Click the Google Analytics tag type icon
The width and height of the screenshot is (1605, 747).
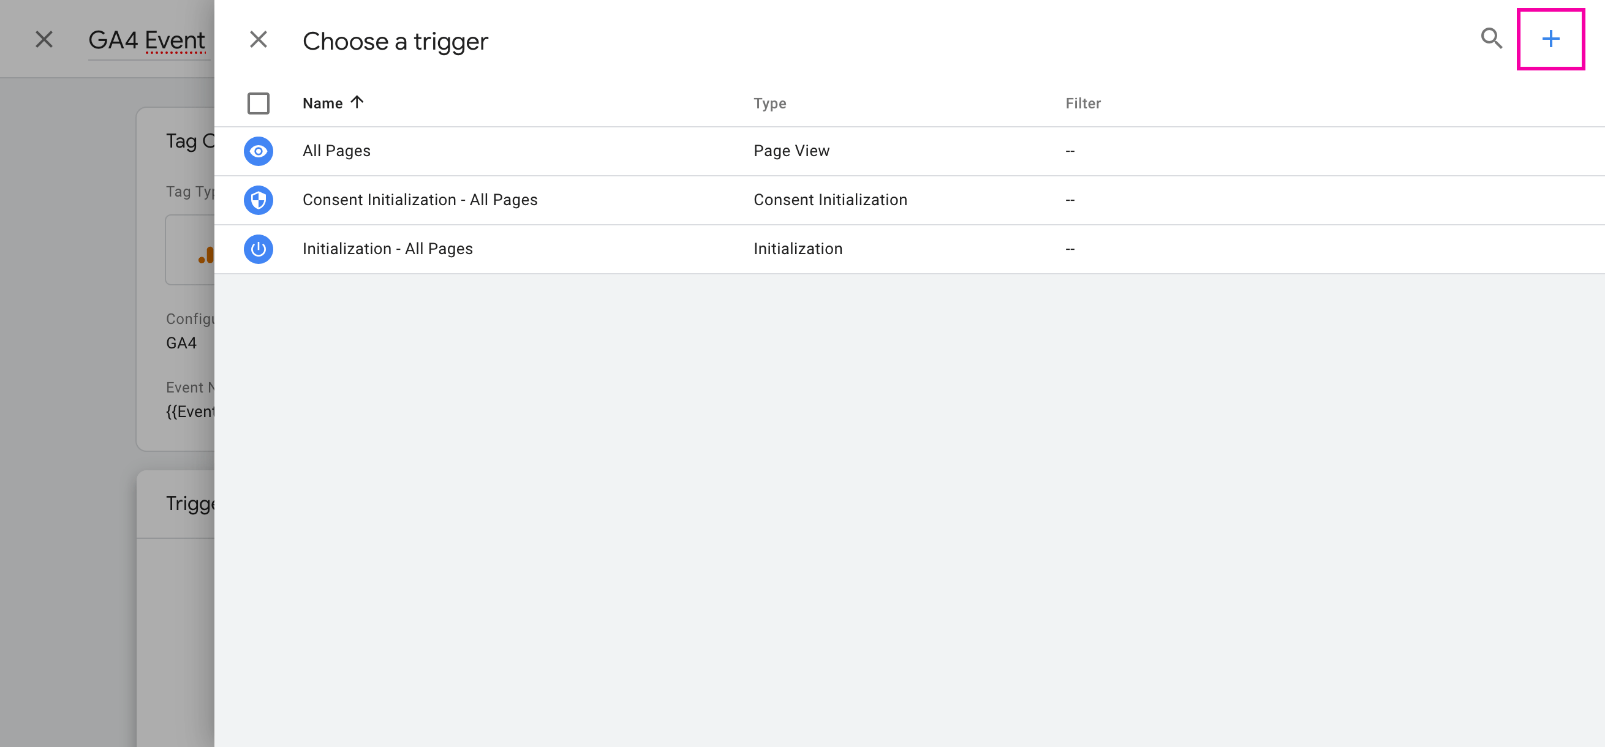[205, 255]
